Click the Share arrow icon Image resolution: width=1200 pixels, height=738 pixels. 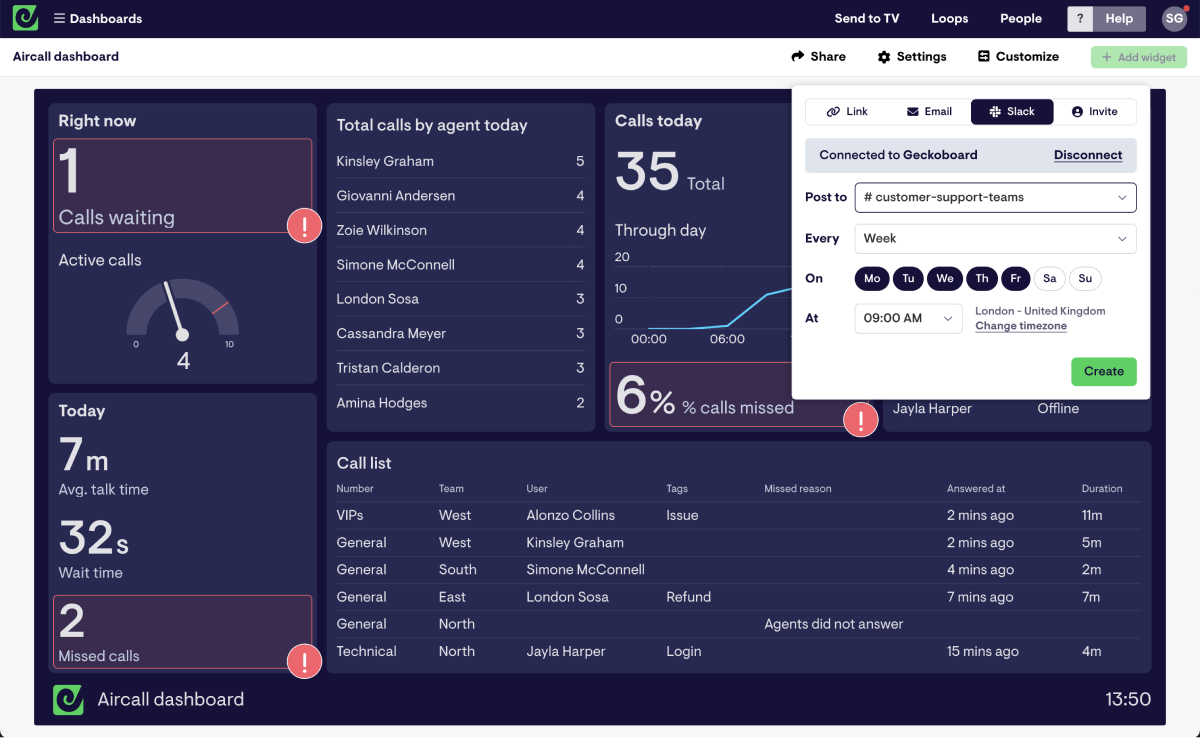click(x=798, y=57)
